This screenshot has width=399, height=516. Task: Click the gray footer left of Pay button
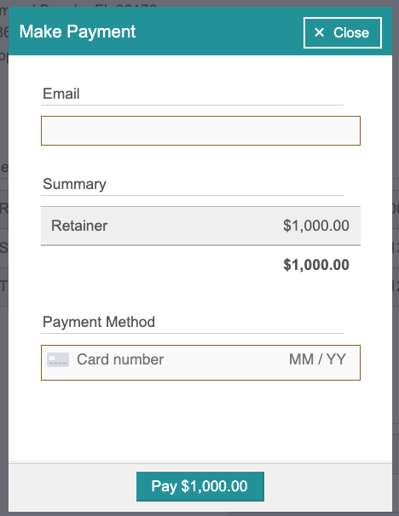click(x=72, y=487)
